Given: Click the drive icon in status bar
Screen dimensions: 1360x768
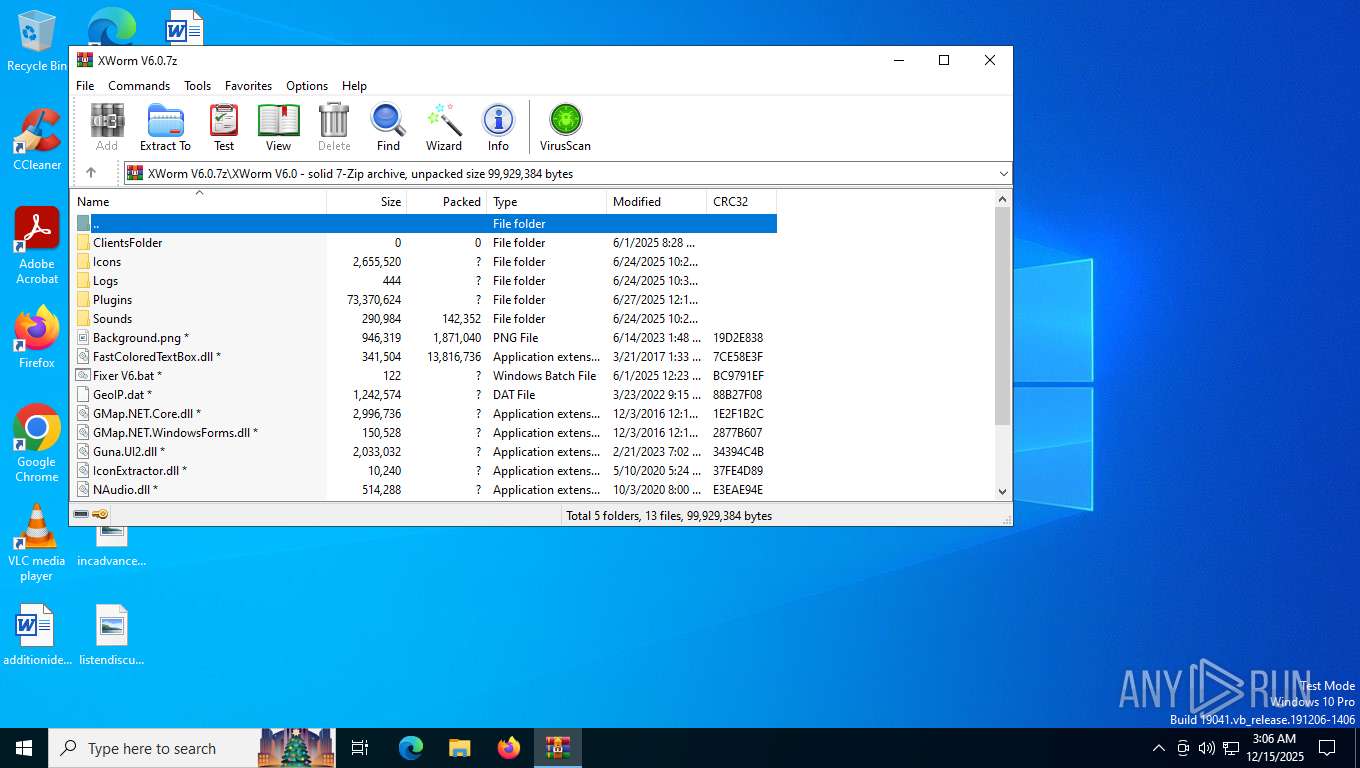Looking at the screenshot, I should click(x=81, y=514).
